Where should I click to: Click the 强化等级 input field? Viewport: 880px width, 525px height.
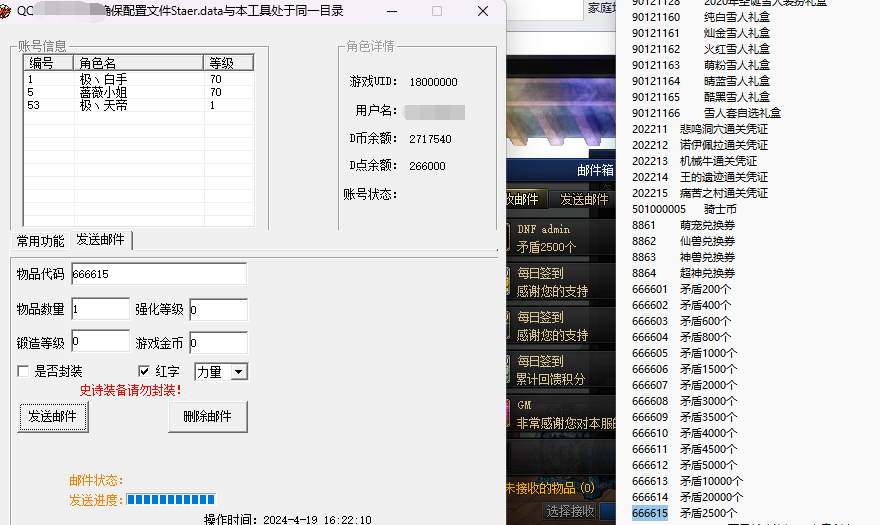click(x=218, y=309)
